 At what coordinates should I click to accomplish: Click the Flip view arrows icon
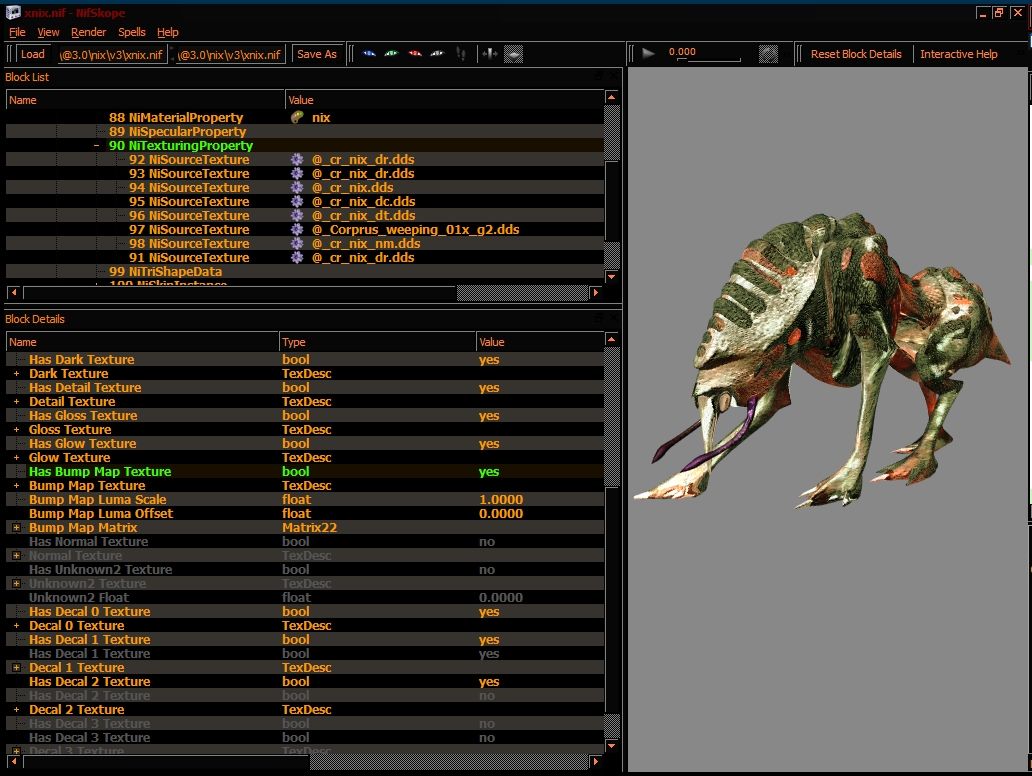(x=490, y=54)
